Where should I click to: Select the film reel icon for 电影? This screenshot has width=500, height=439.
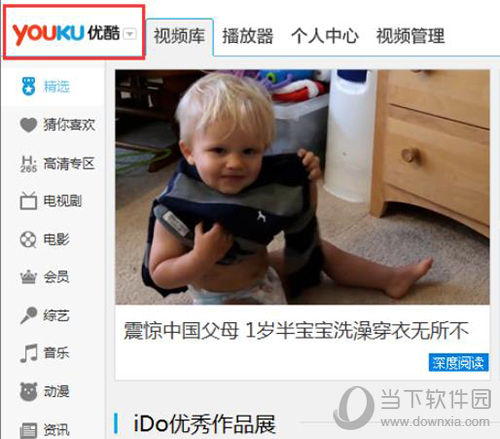click(28, 239)
